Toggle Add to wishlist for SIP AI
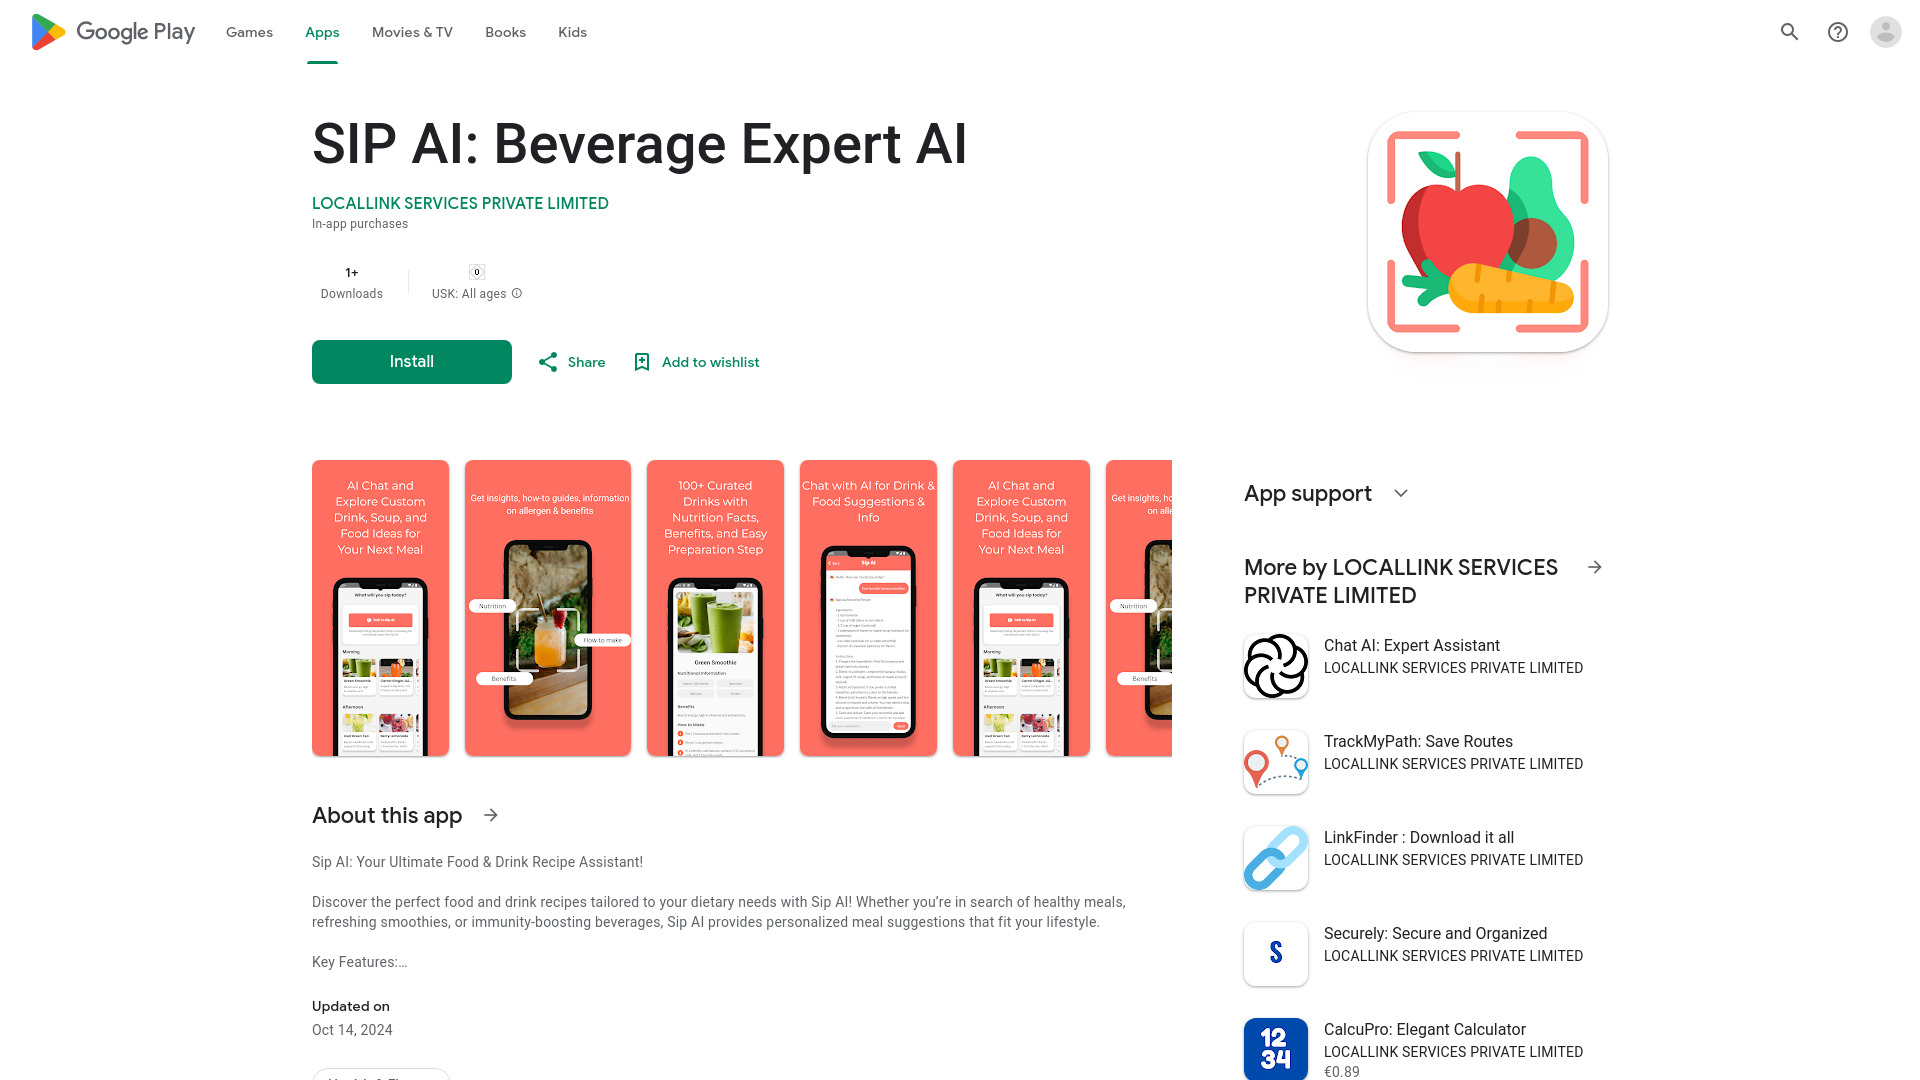This screenshot has height=1080, width=1920. click(695, 361)
